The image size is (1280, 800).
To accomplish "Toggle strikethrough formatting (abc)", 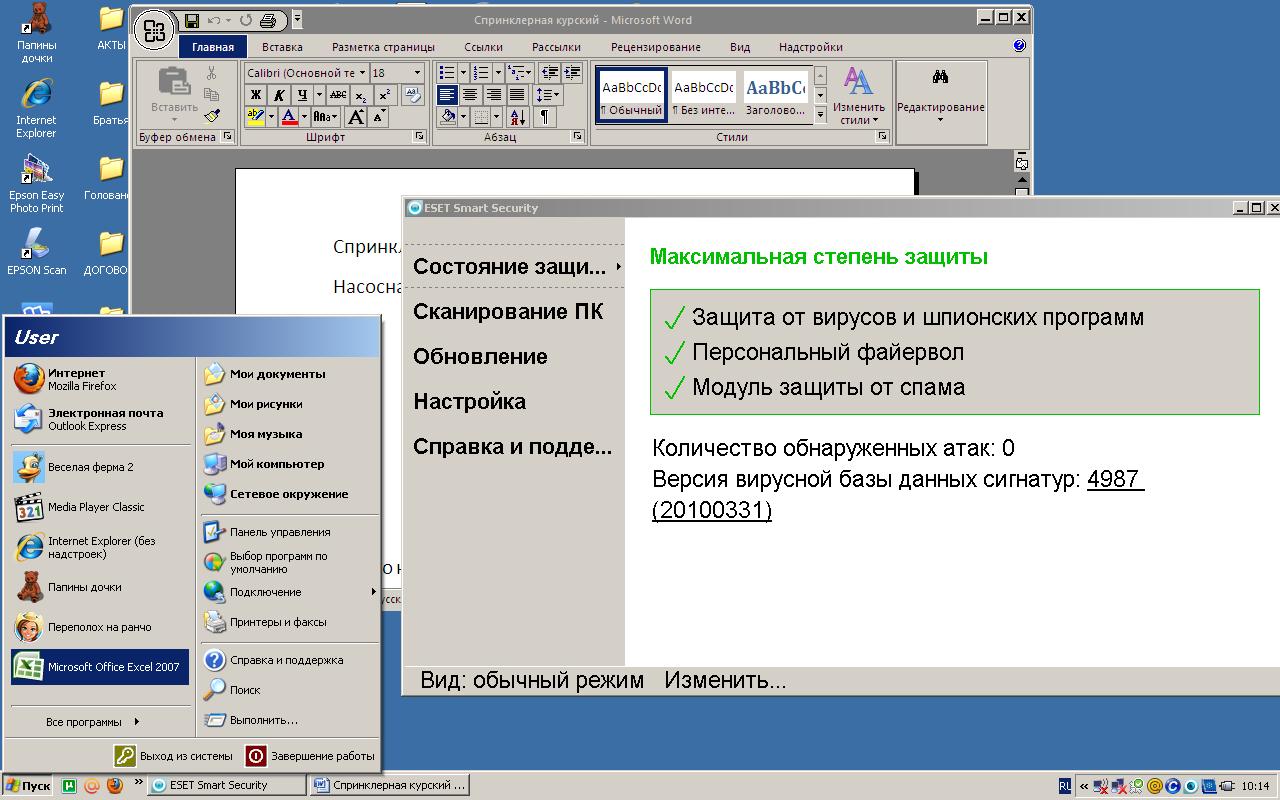I will tap(338, 95).
